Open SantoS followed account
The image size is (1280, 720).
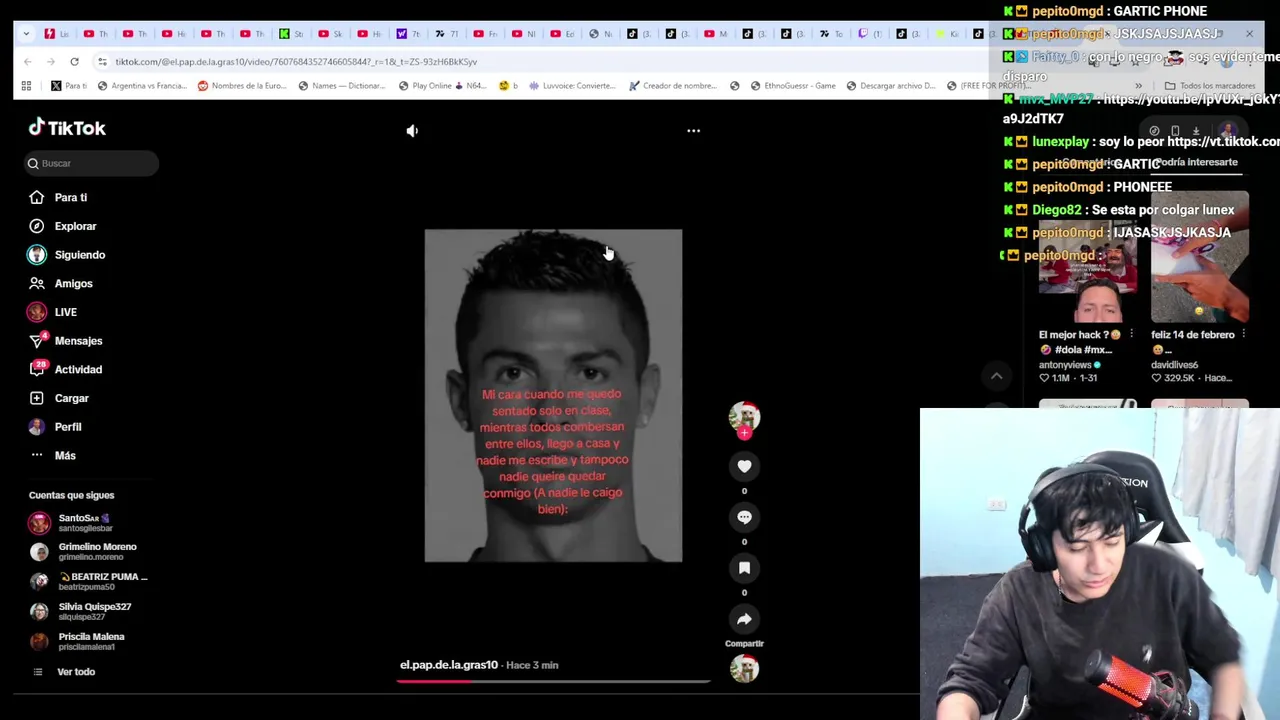pos(85,522)
